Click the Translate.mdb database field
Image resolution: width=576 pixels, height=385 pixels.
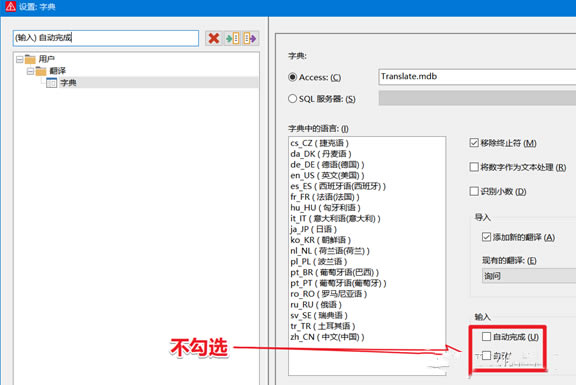[477, 77]
